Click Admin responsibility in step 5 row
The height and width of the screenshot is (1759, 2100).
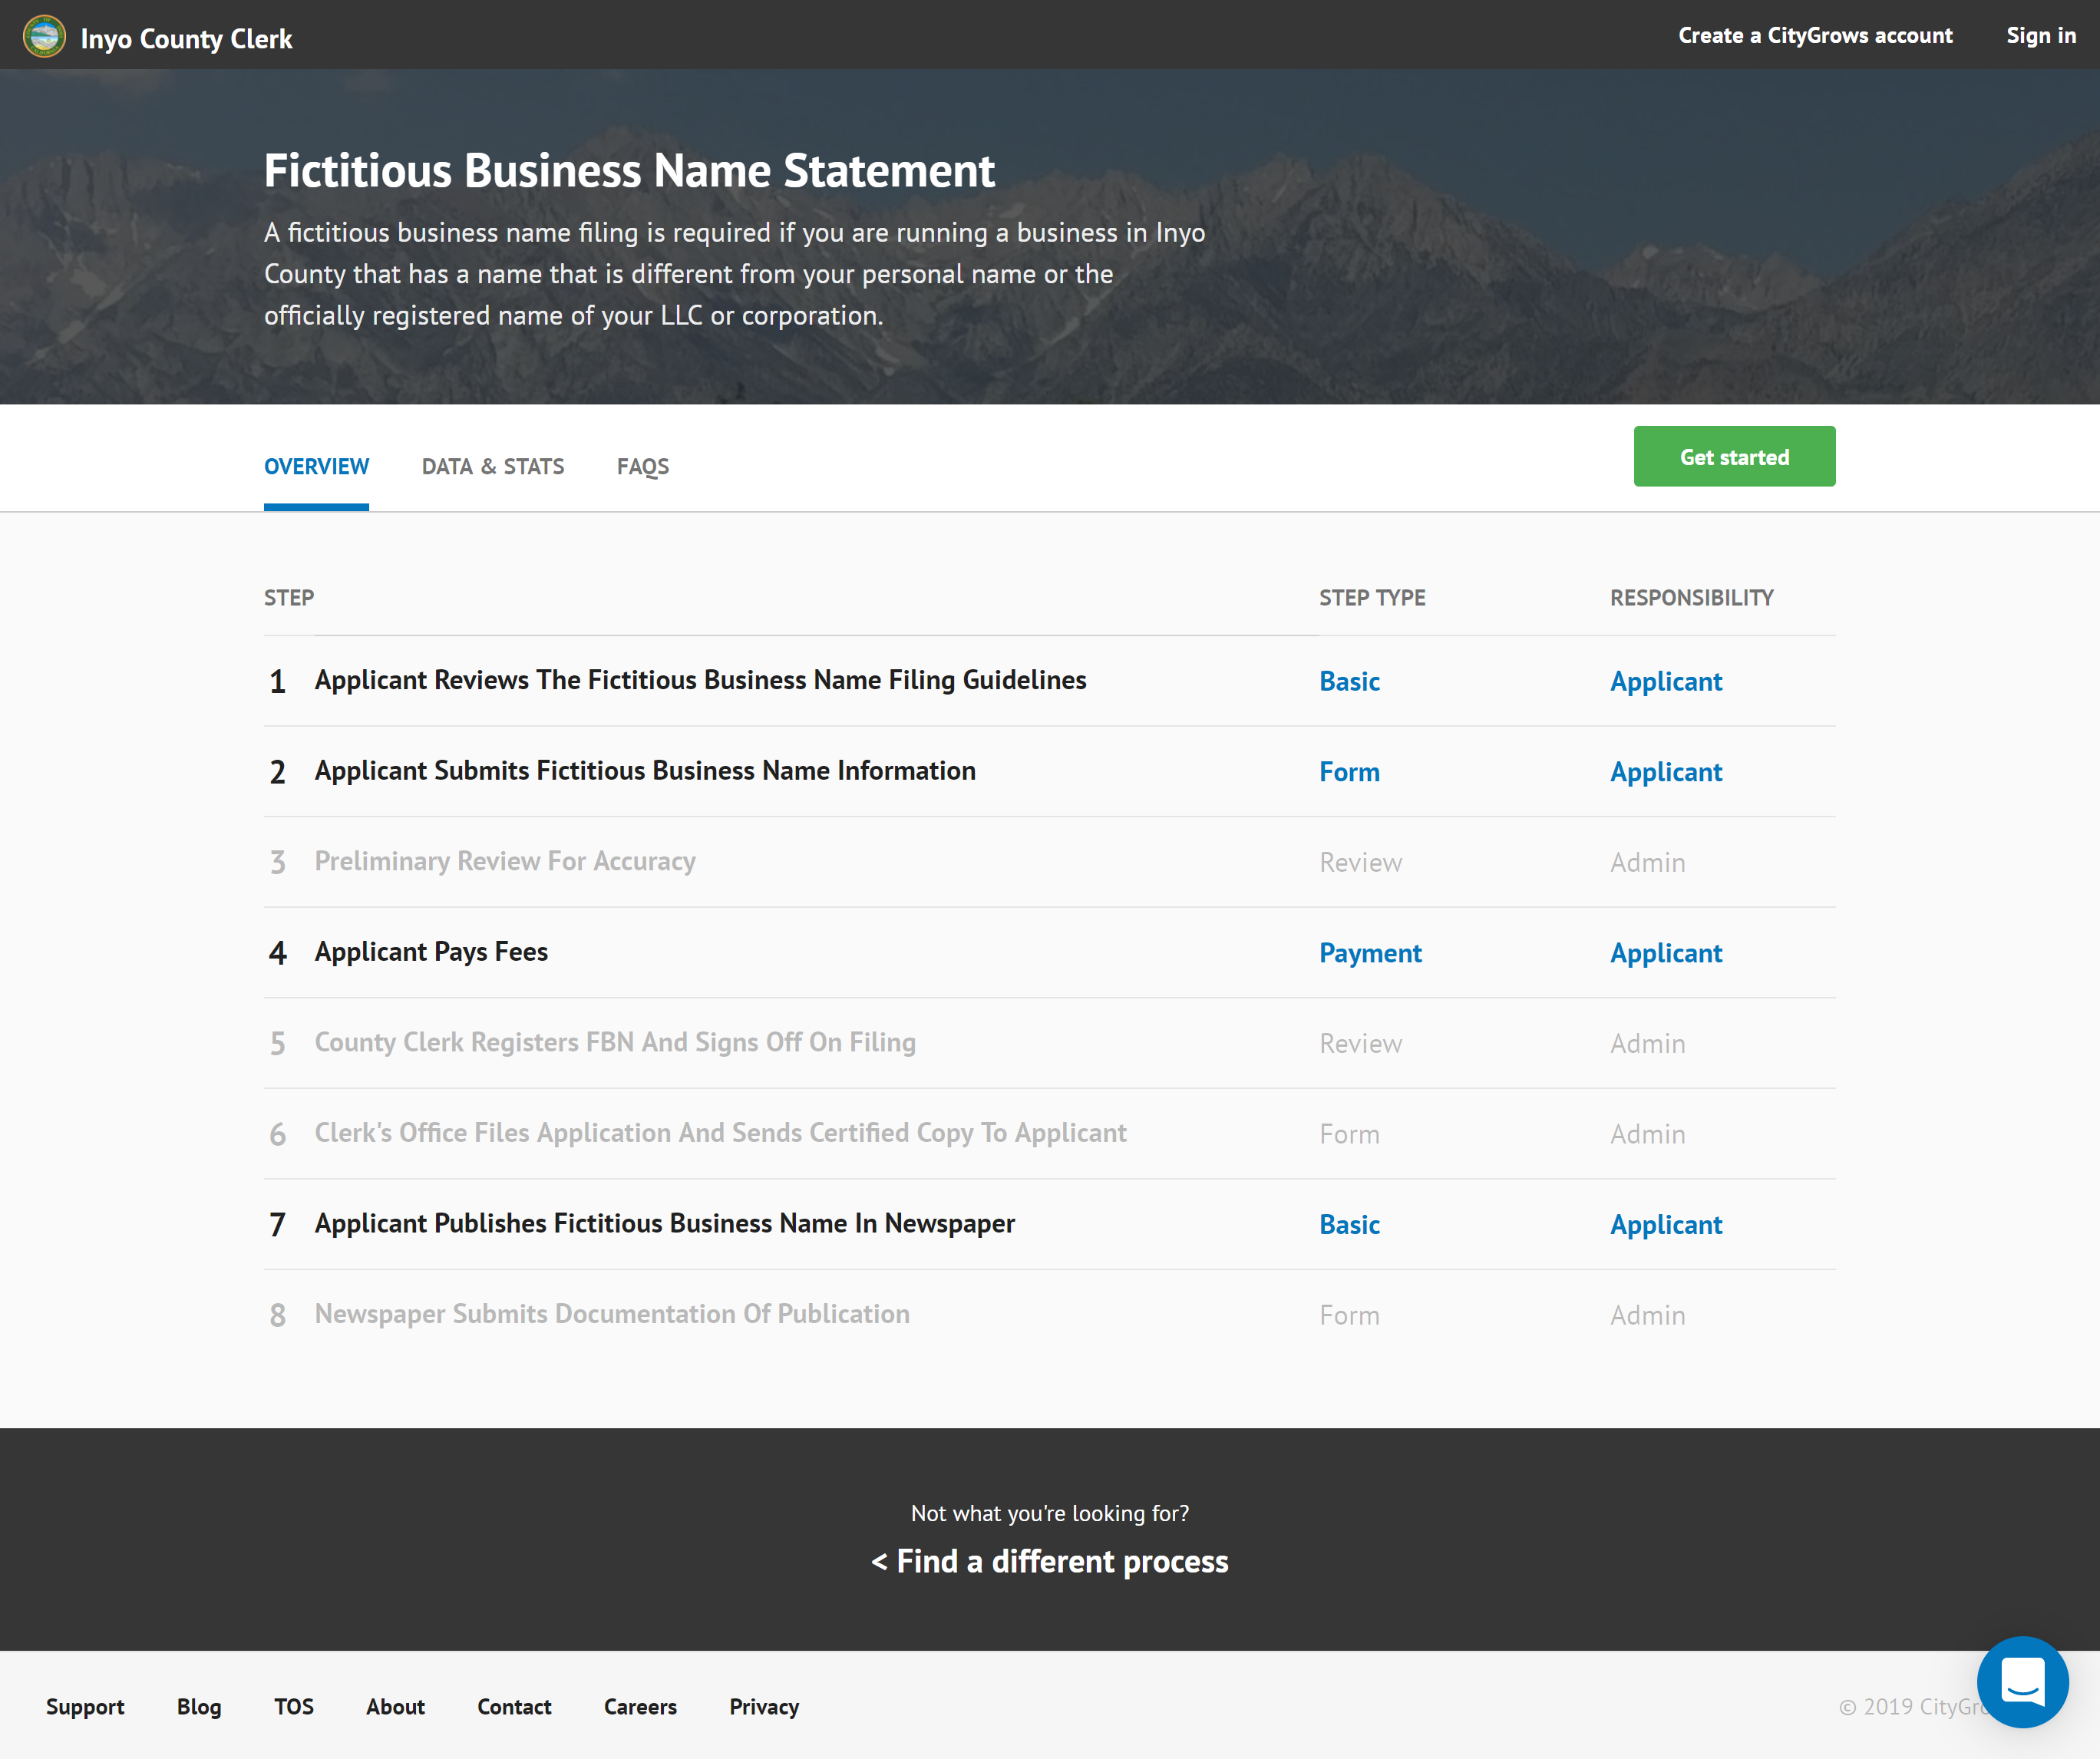1647,1044
